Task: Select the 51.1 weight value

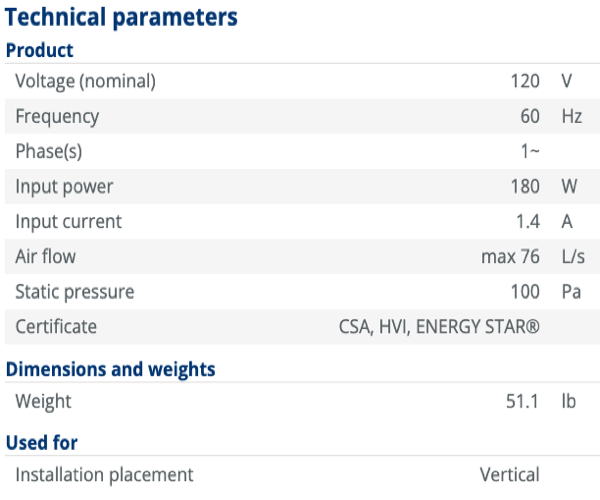Action: (x=522, y=402)
